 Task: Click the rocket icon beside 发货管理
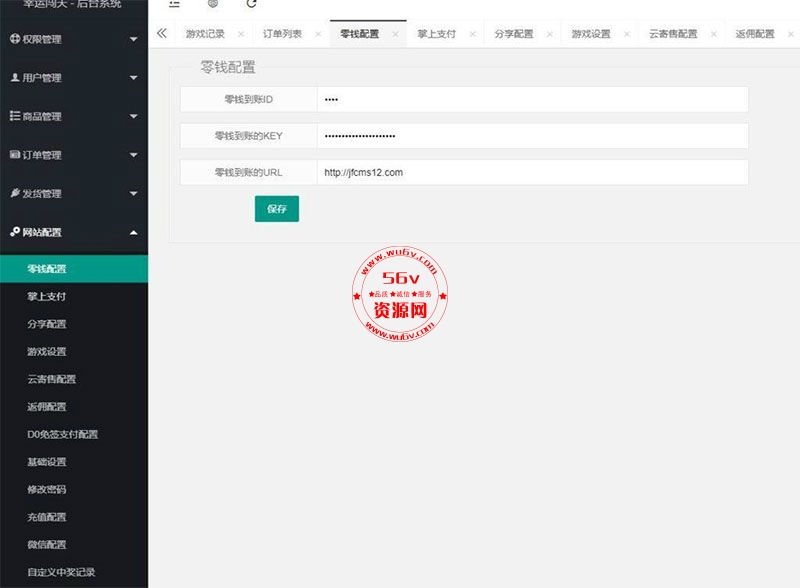15,193
